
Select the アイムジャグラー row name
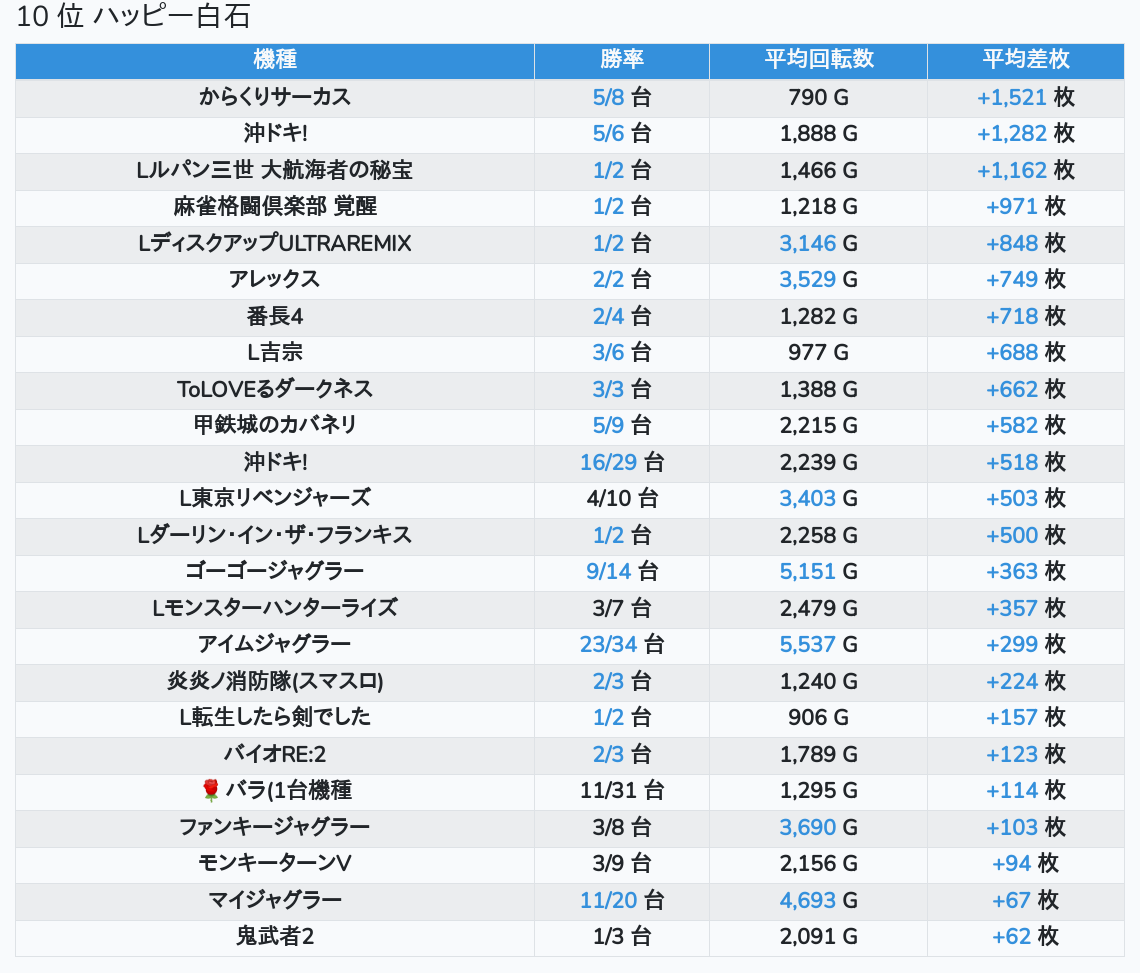click(275, 644)
